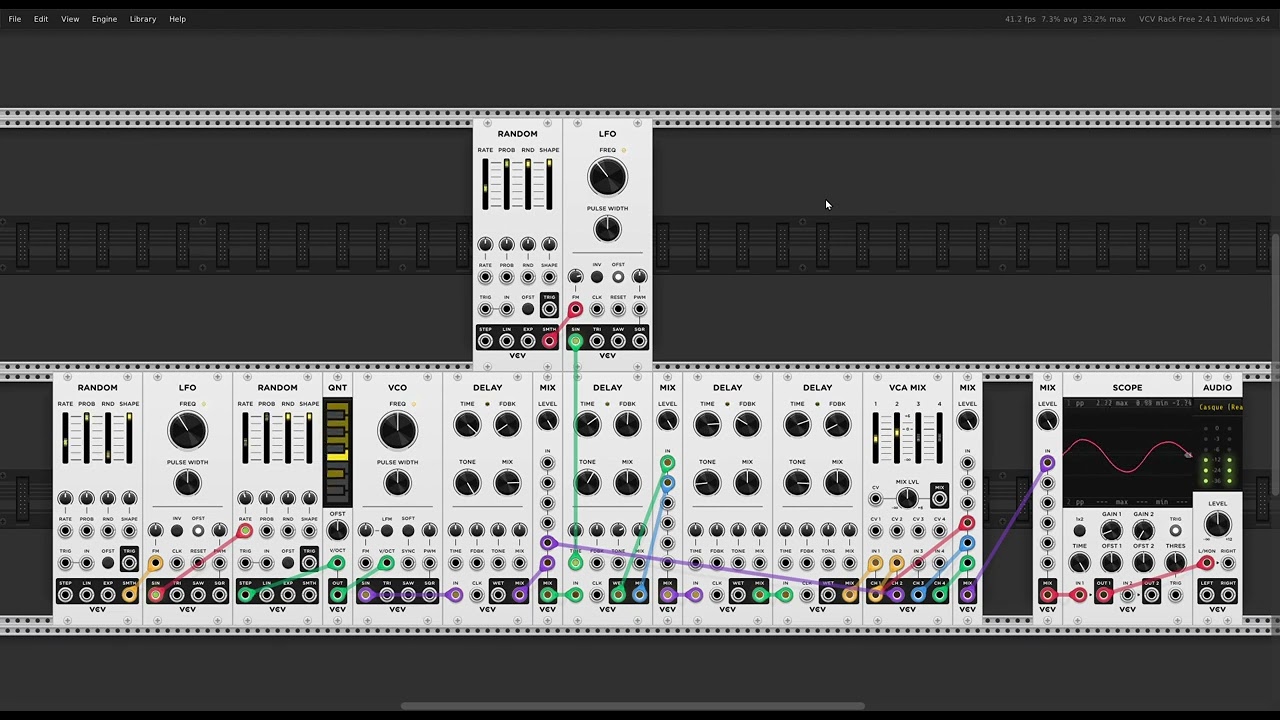1280x720 pixels.
Task: Click the MIX output jack on the MIX module beside SCOPE
Action: 1047,595
